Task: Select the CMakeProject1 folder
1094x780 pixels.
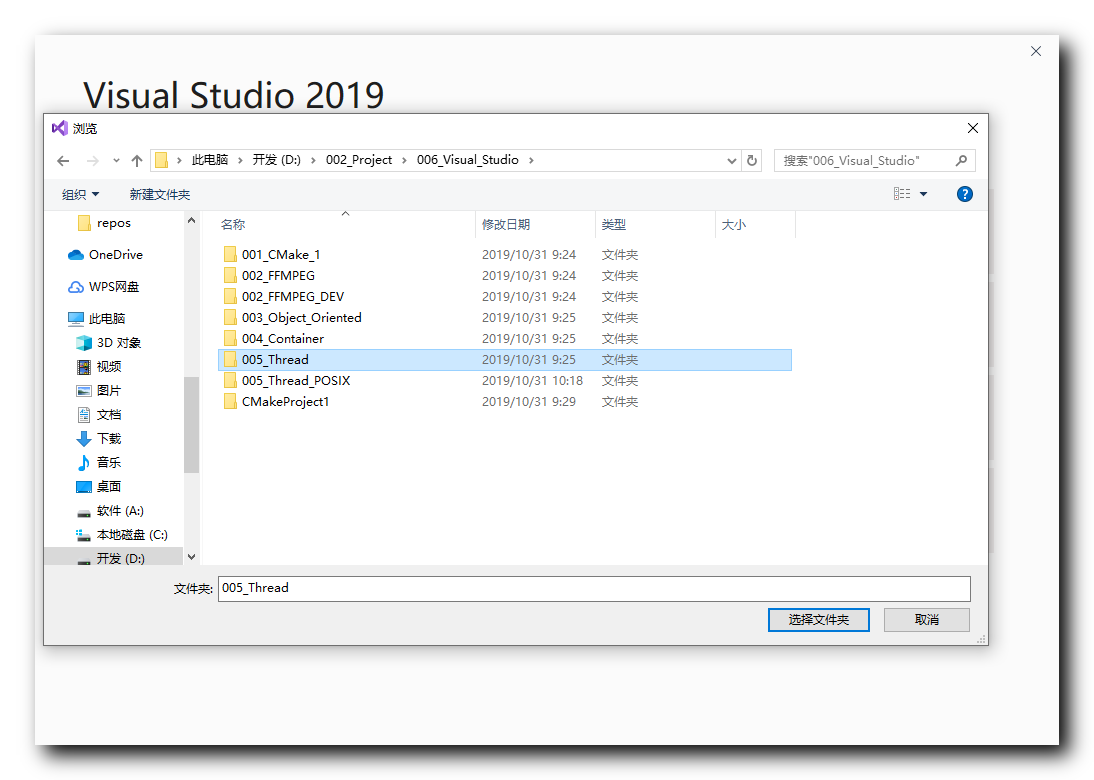Action: (x=285, y=402)
